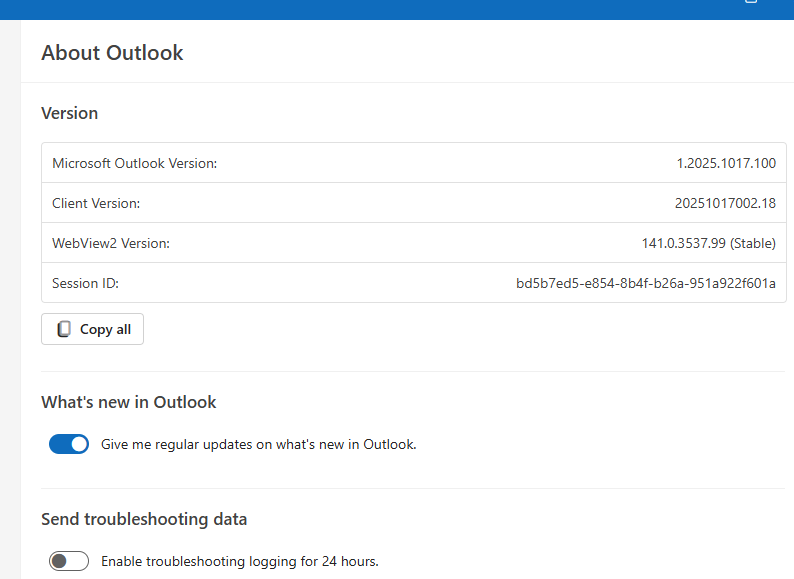Click the Client Version value 20251017002.18
The image size is (794, 579).
pyautogui.click(x=725, y=203)
